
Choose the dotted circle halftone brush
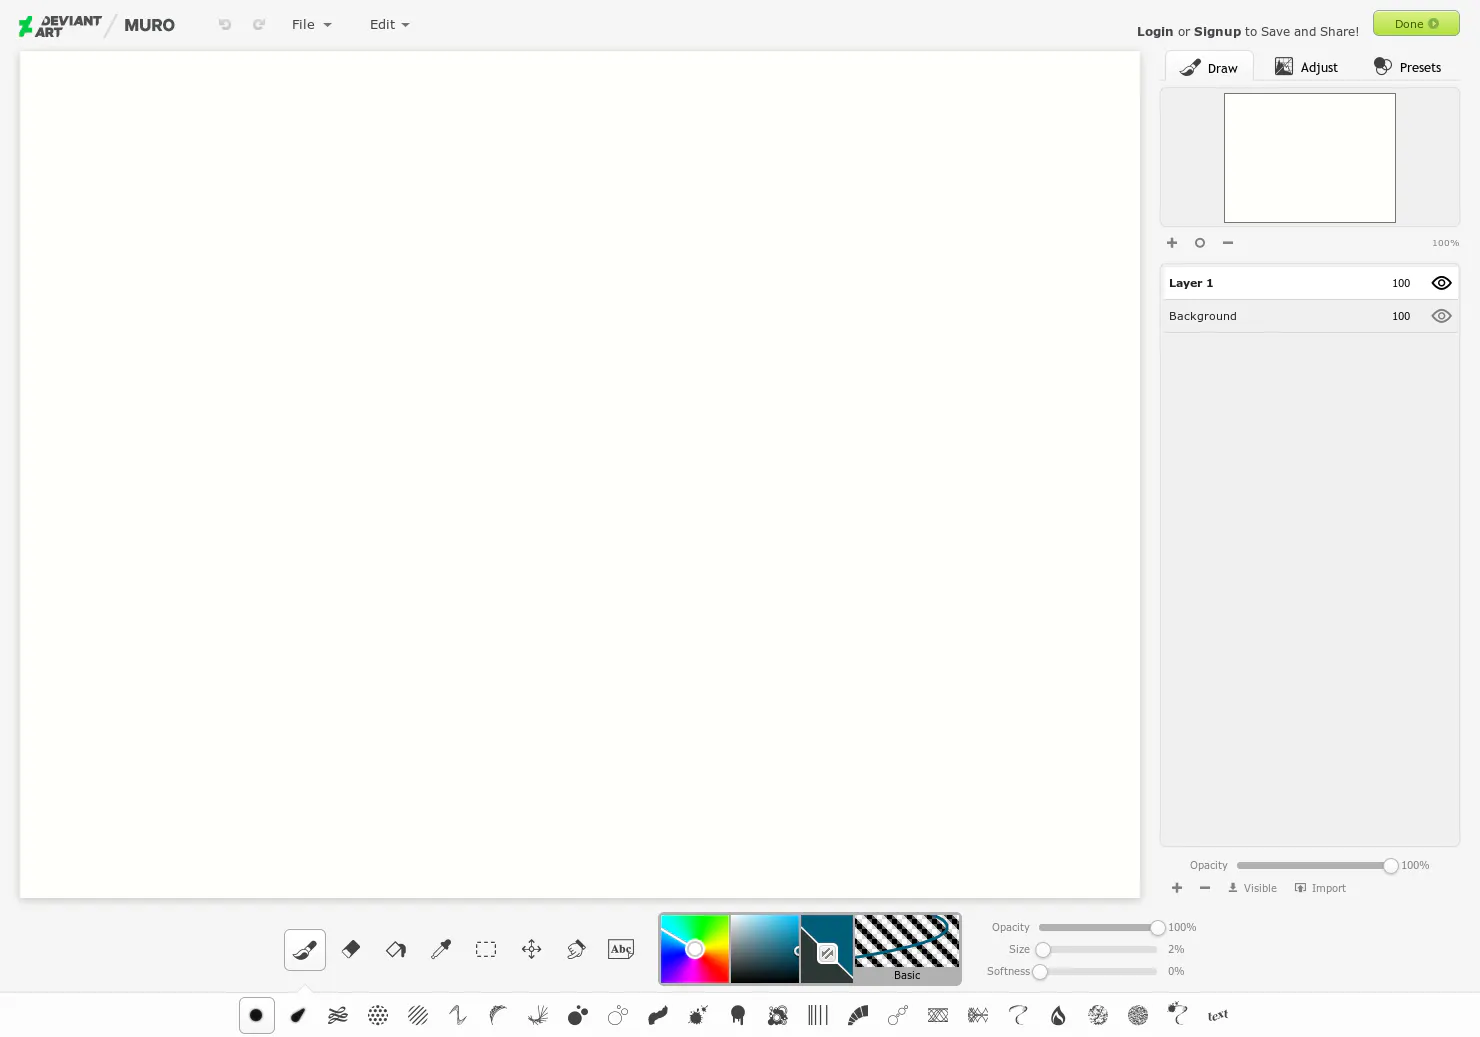point(378,1015)
